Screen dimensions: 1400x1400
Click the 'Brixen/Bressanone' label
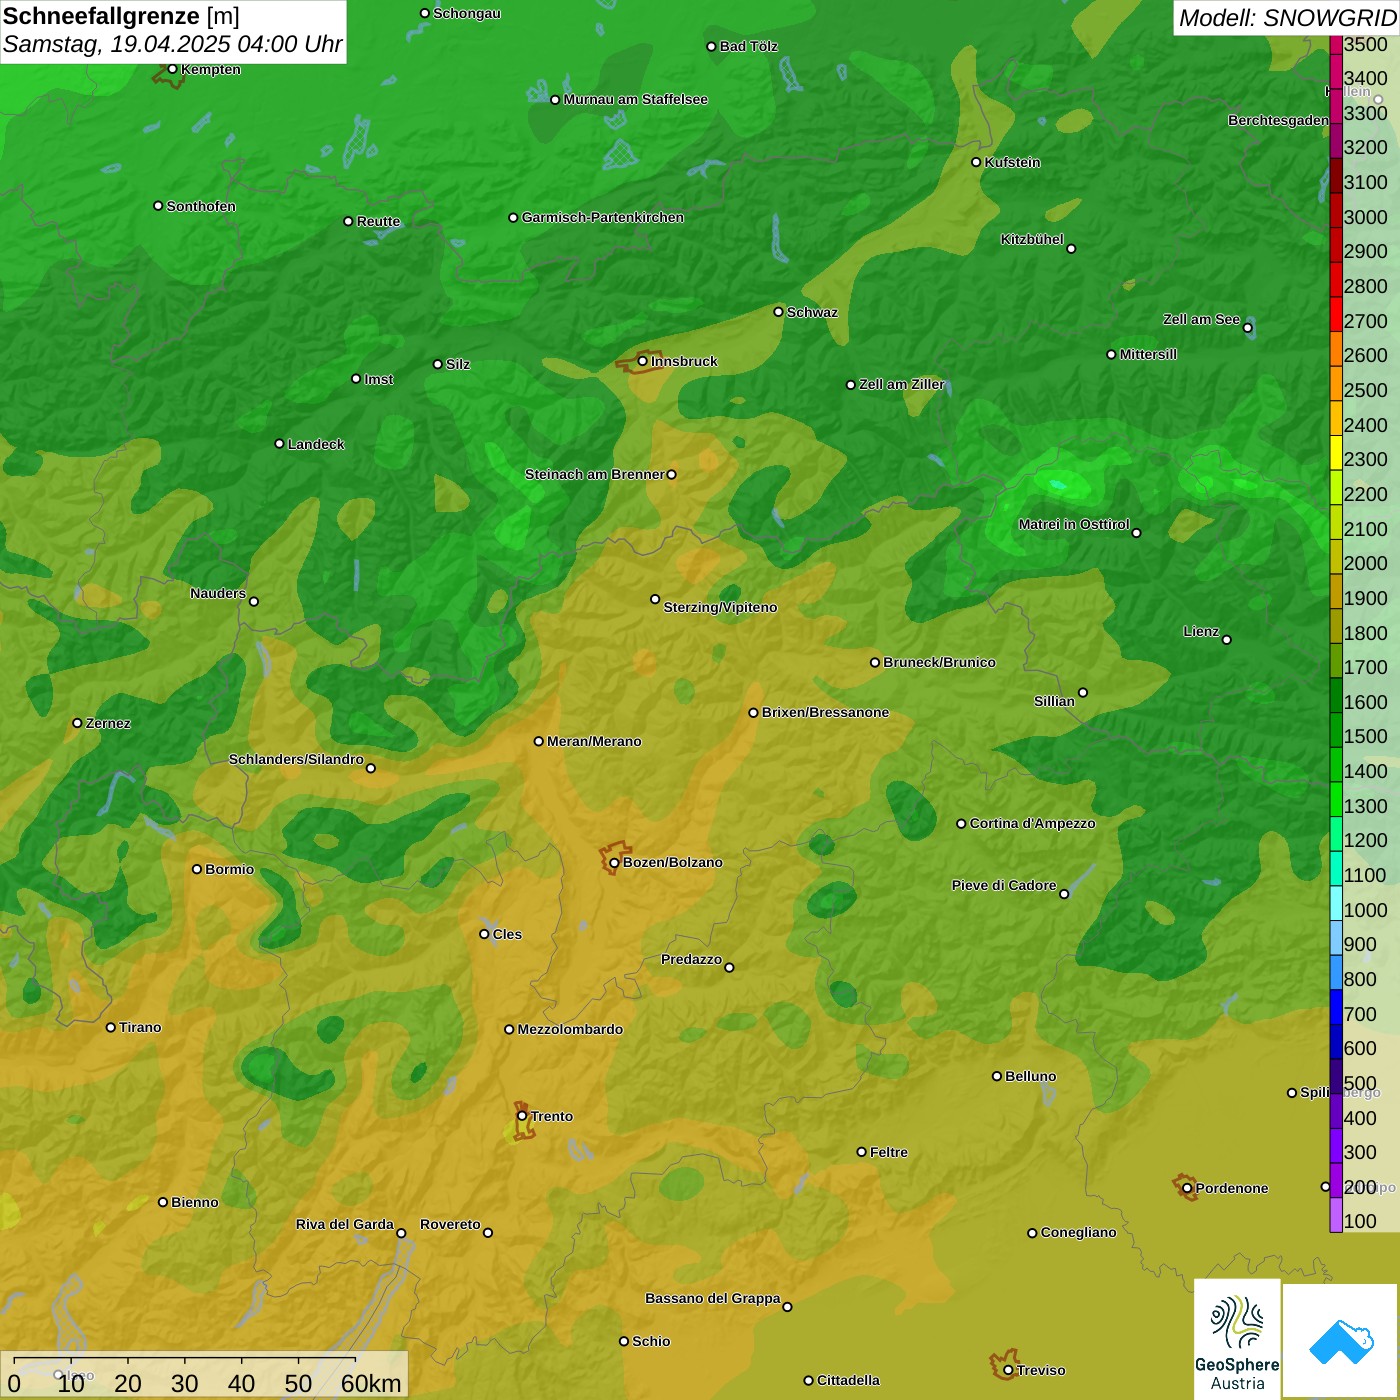[825, 712]
